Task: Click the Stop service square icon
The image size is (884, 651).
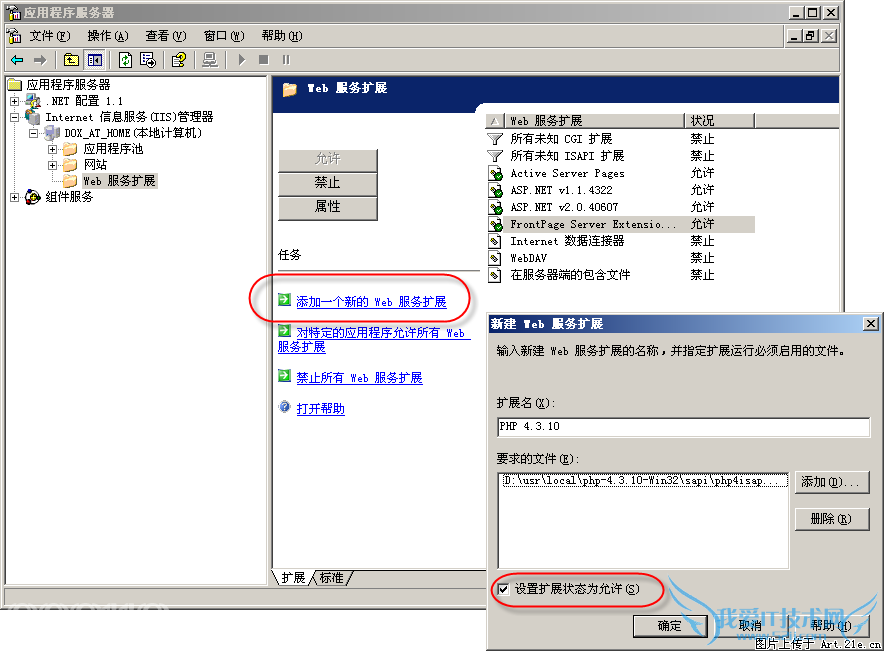Action: pyautogui.click(x=263, y=60)
